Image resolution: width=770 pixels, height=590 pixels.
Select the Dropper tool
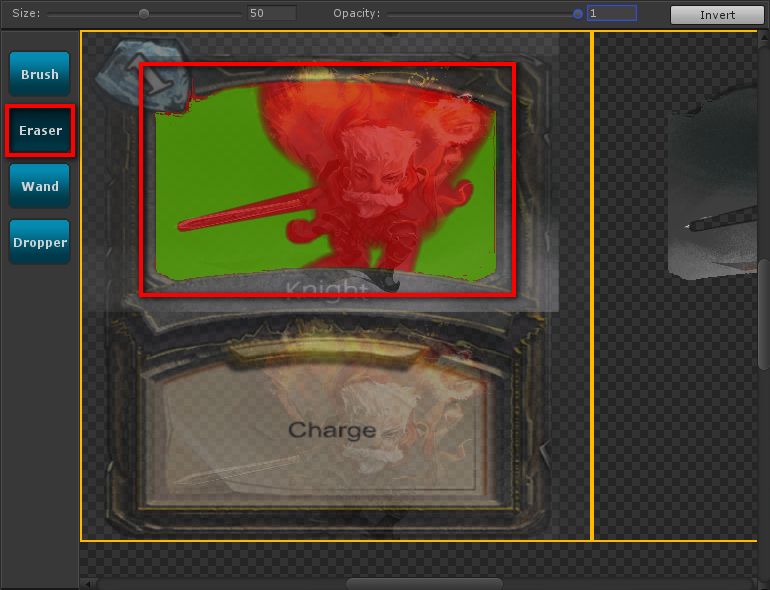40,242
